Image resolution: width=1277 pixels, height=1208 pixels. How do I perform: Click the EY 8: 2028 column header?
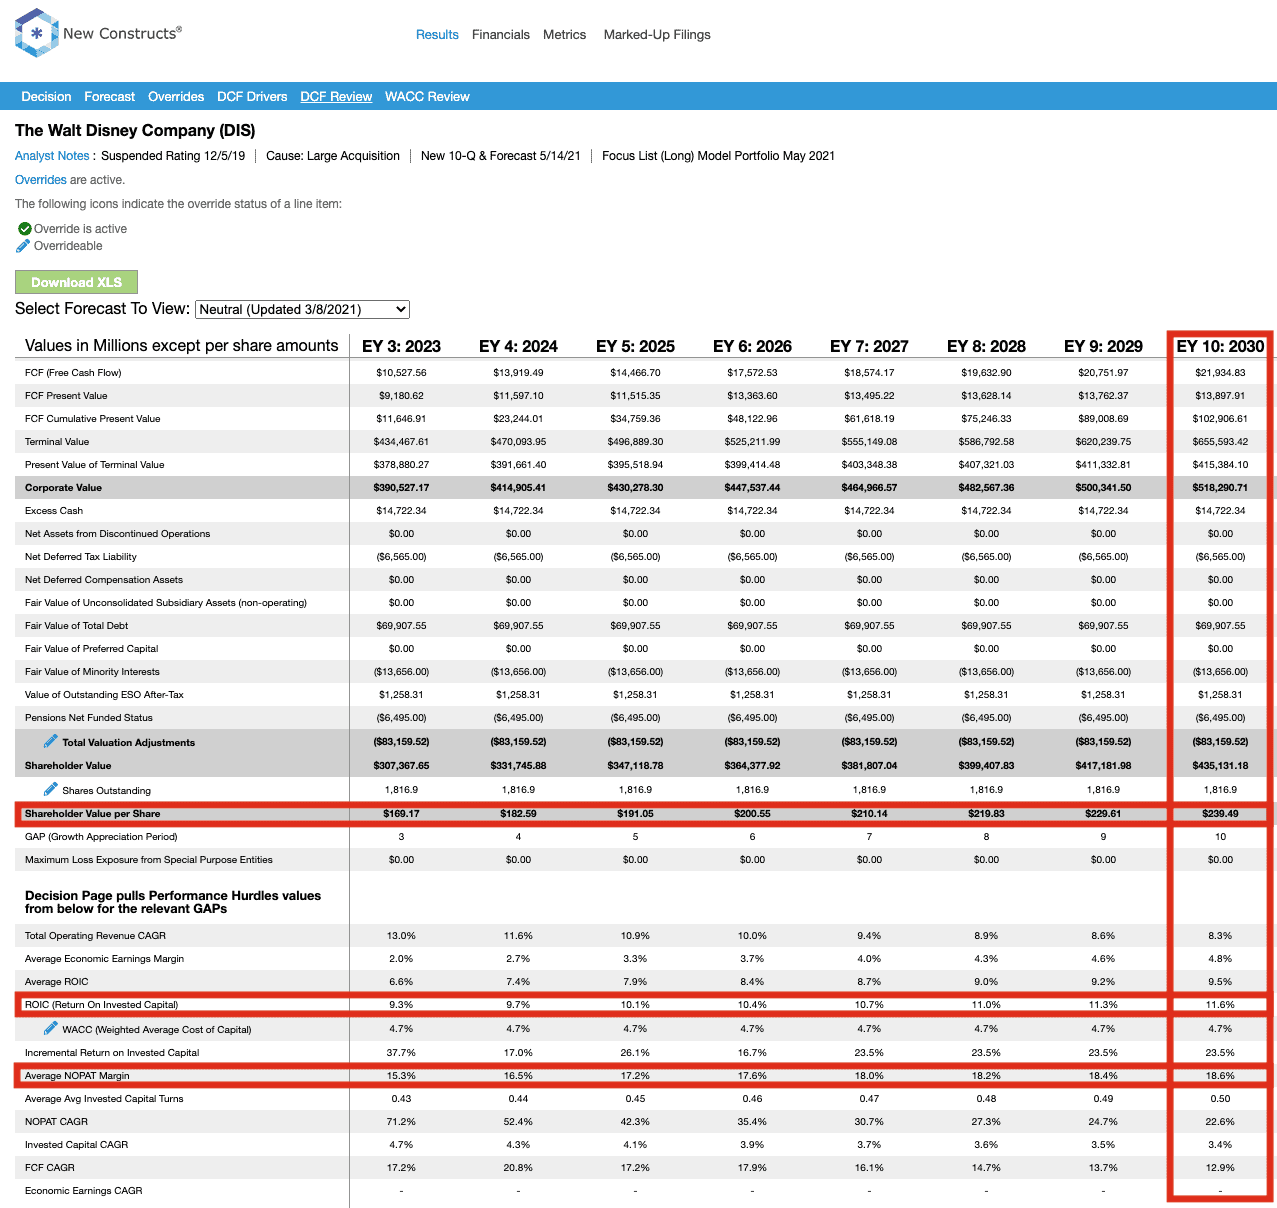[986, 346]
